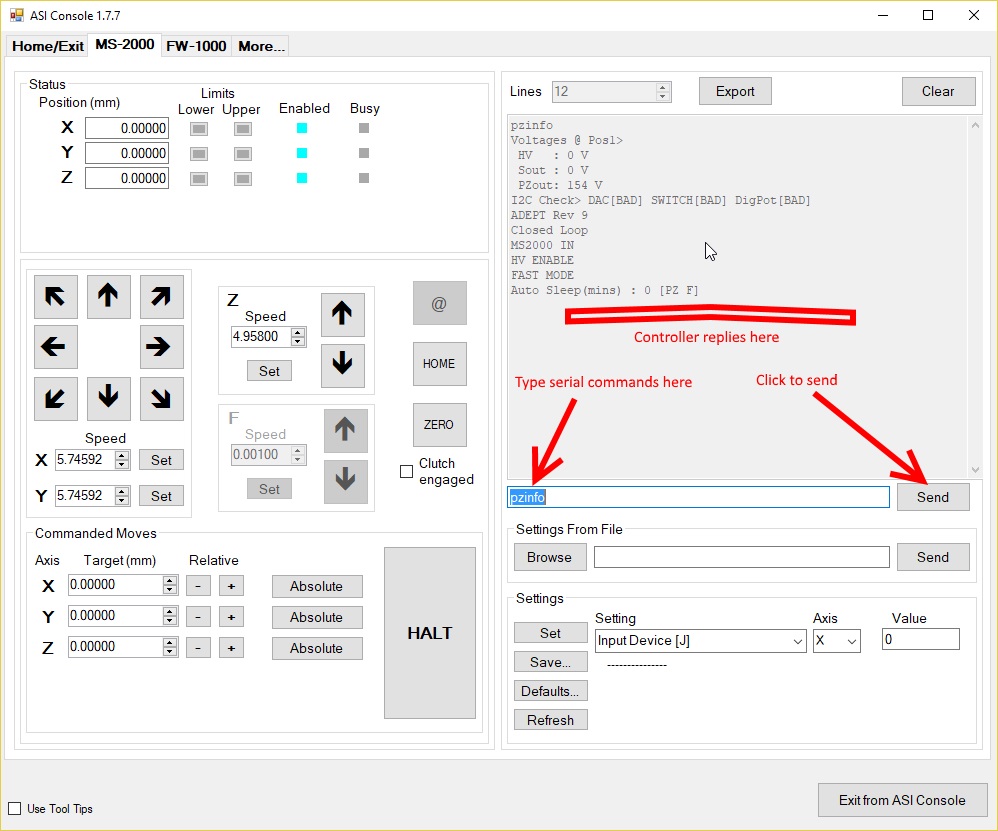Move Z axis down with arrow button
Image resolution: width=998 pixels, height=831 pixels.
tap(342, 365)
